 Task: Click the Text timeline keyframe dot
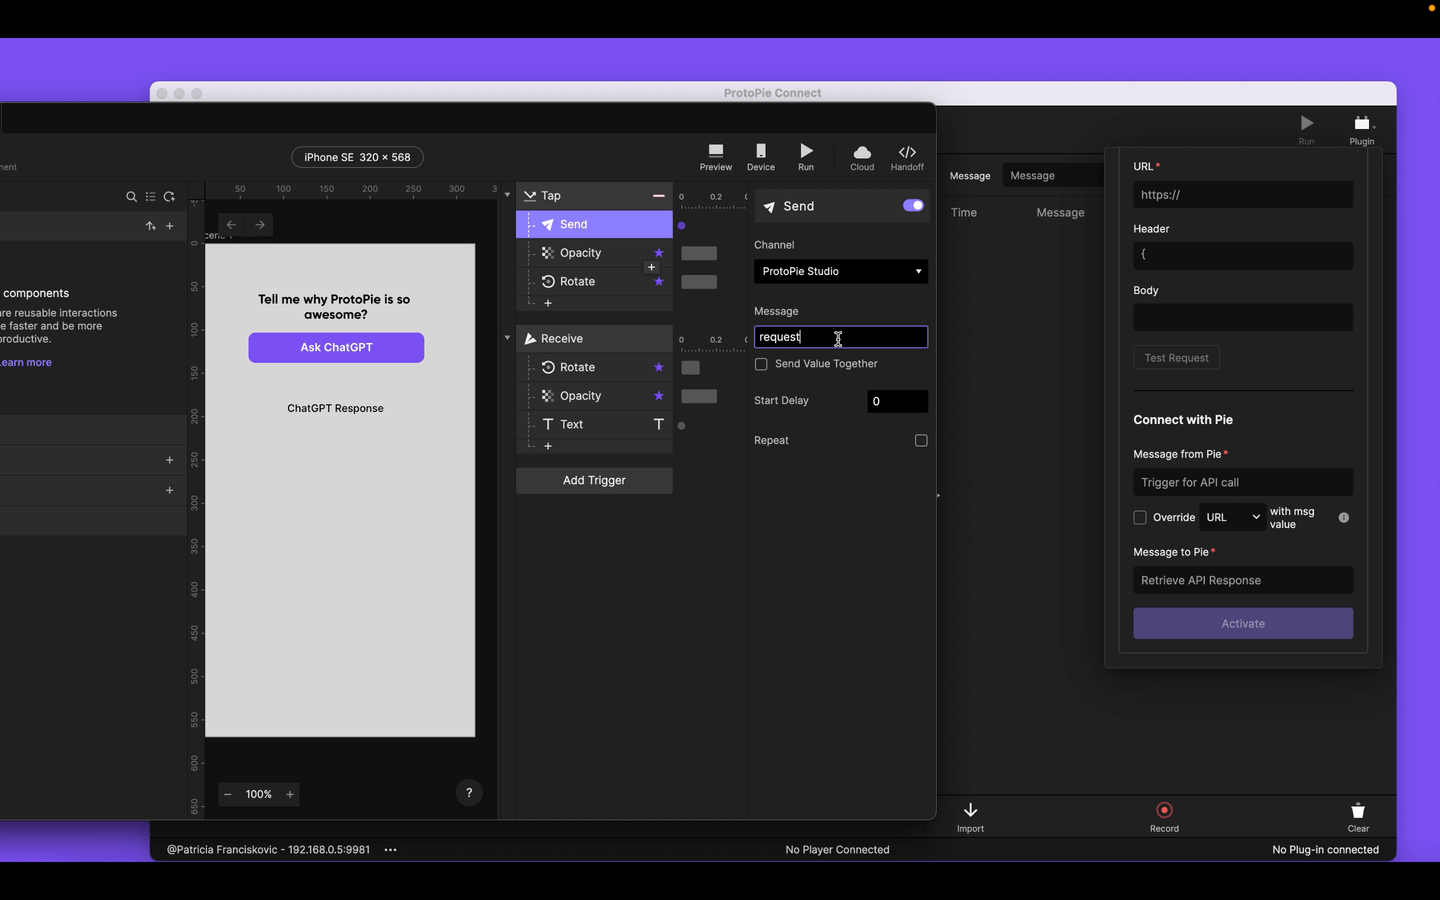[x=682, y=426]
